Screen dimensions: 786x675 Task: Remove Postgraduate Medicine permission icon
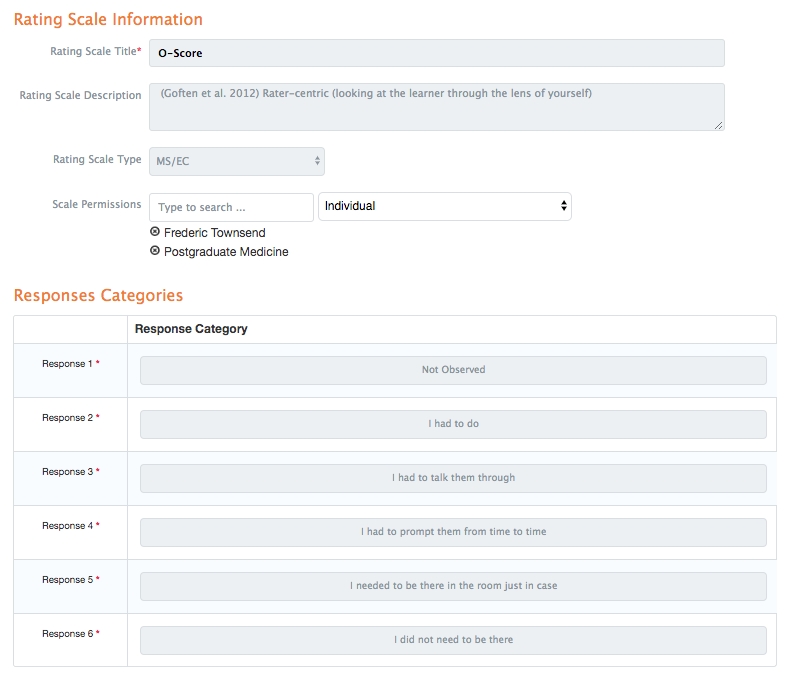[155, 252]
